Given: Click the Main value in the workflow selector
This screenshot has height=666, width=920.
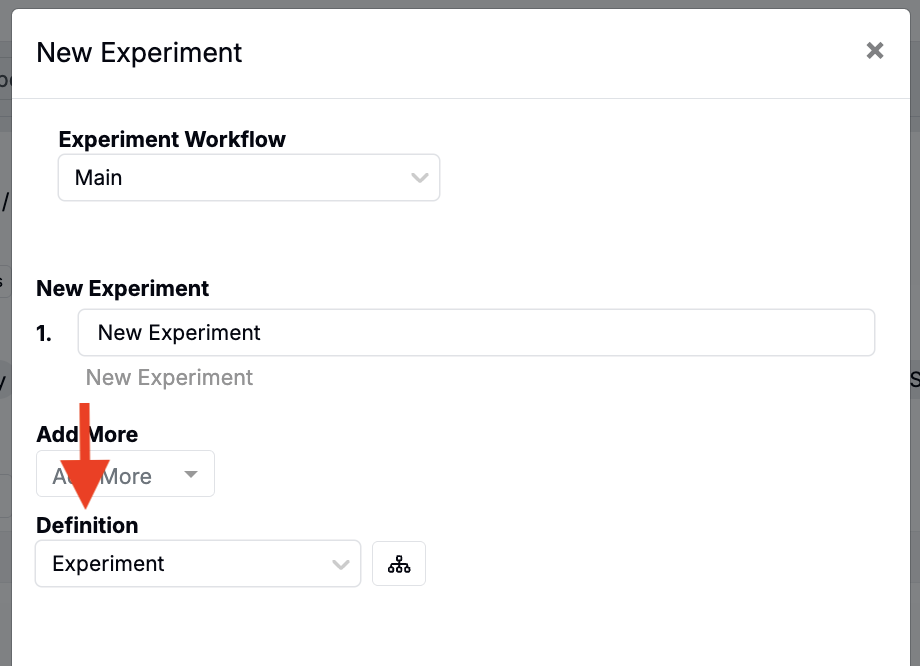Looking at the screenshot, I should 99,178.
